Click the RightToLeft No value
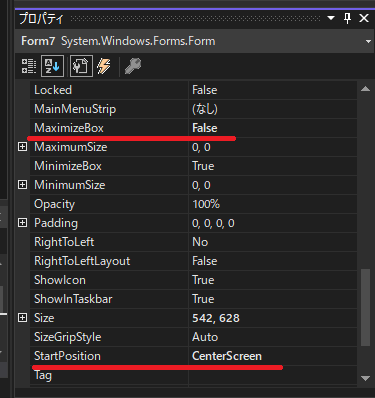The height and width of the screenshot is (398, 375). click(200, 242)
